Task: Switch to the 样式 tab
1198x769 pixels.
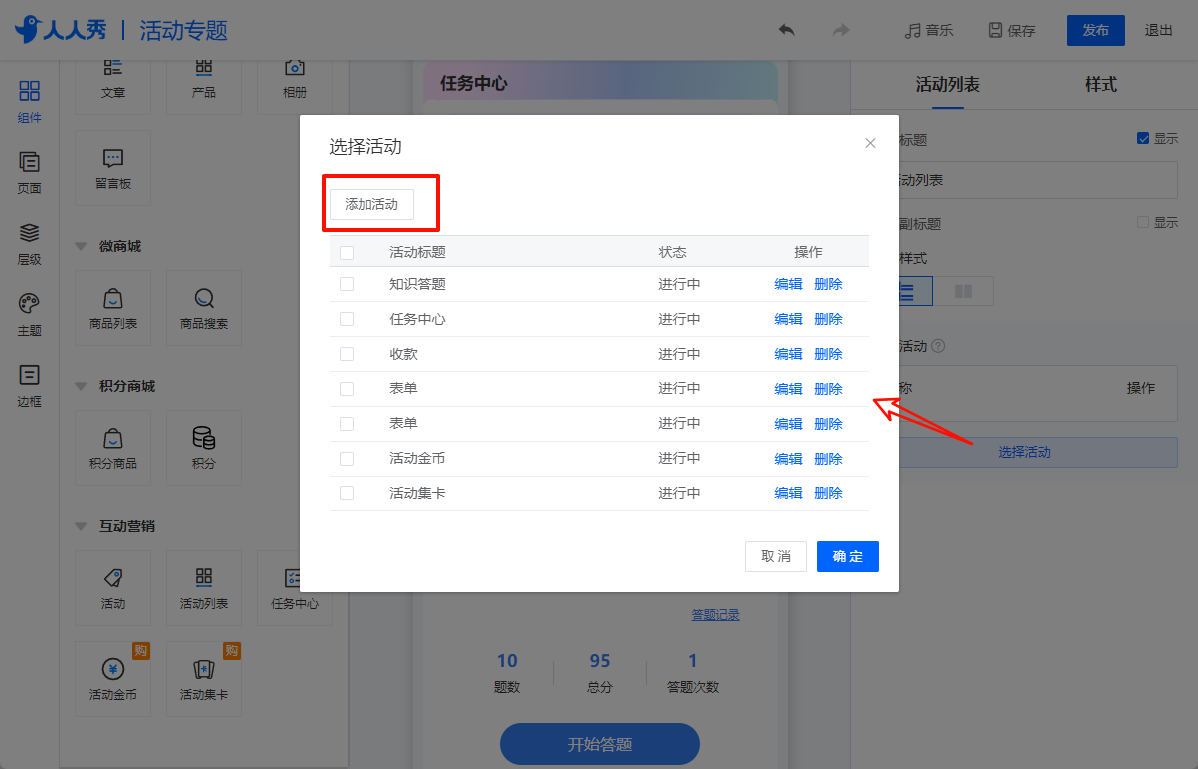Action: 1101,85
